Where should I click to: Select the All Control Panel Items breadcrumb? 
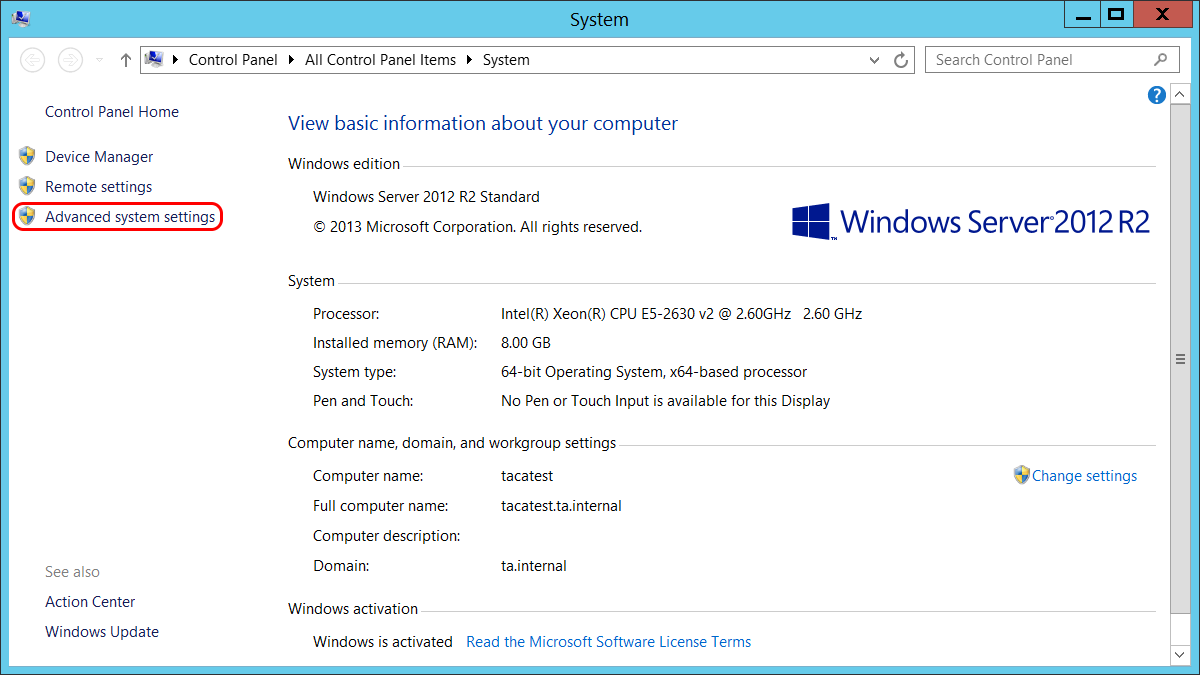pyautogui.click(x=380, y=60)
